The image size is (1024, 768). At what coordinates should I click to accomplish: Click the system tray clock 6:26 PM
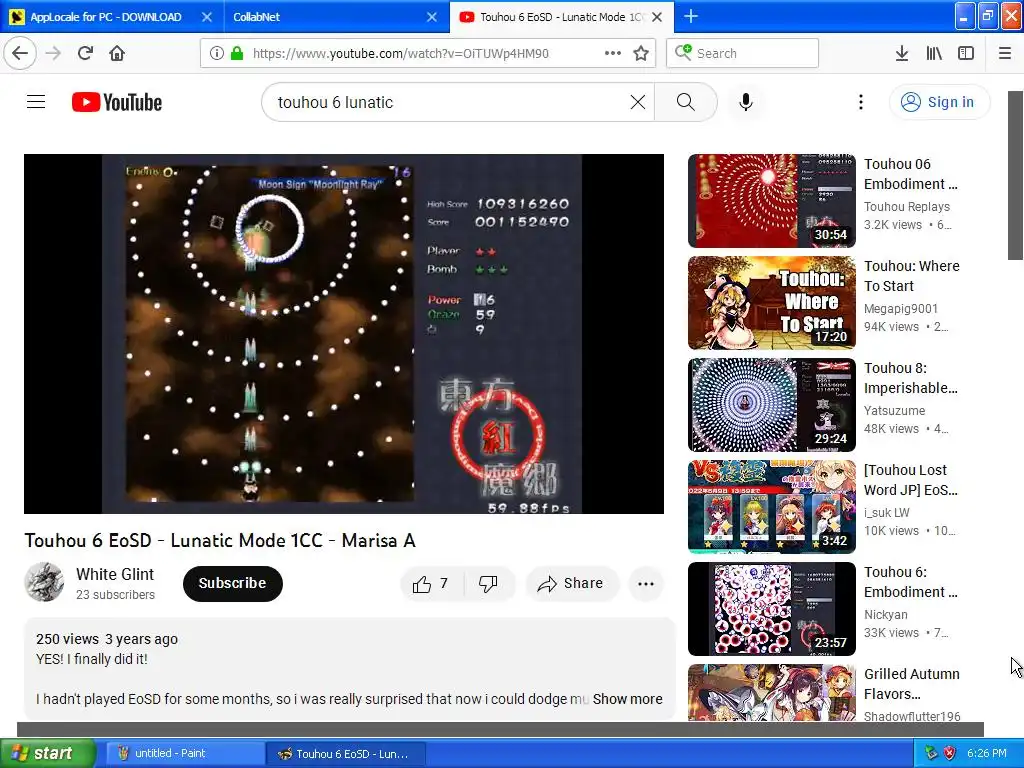pos(987,753)
